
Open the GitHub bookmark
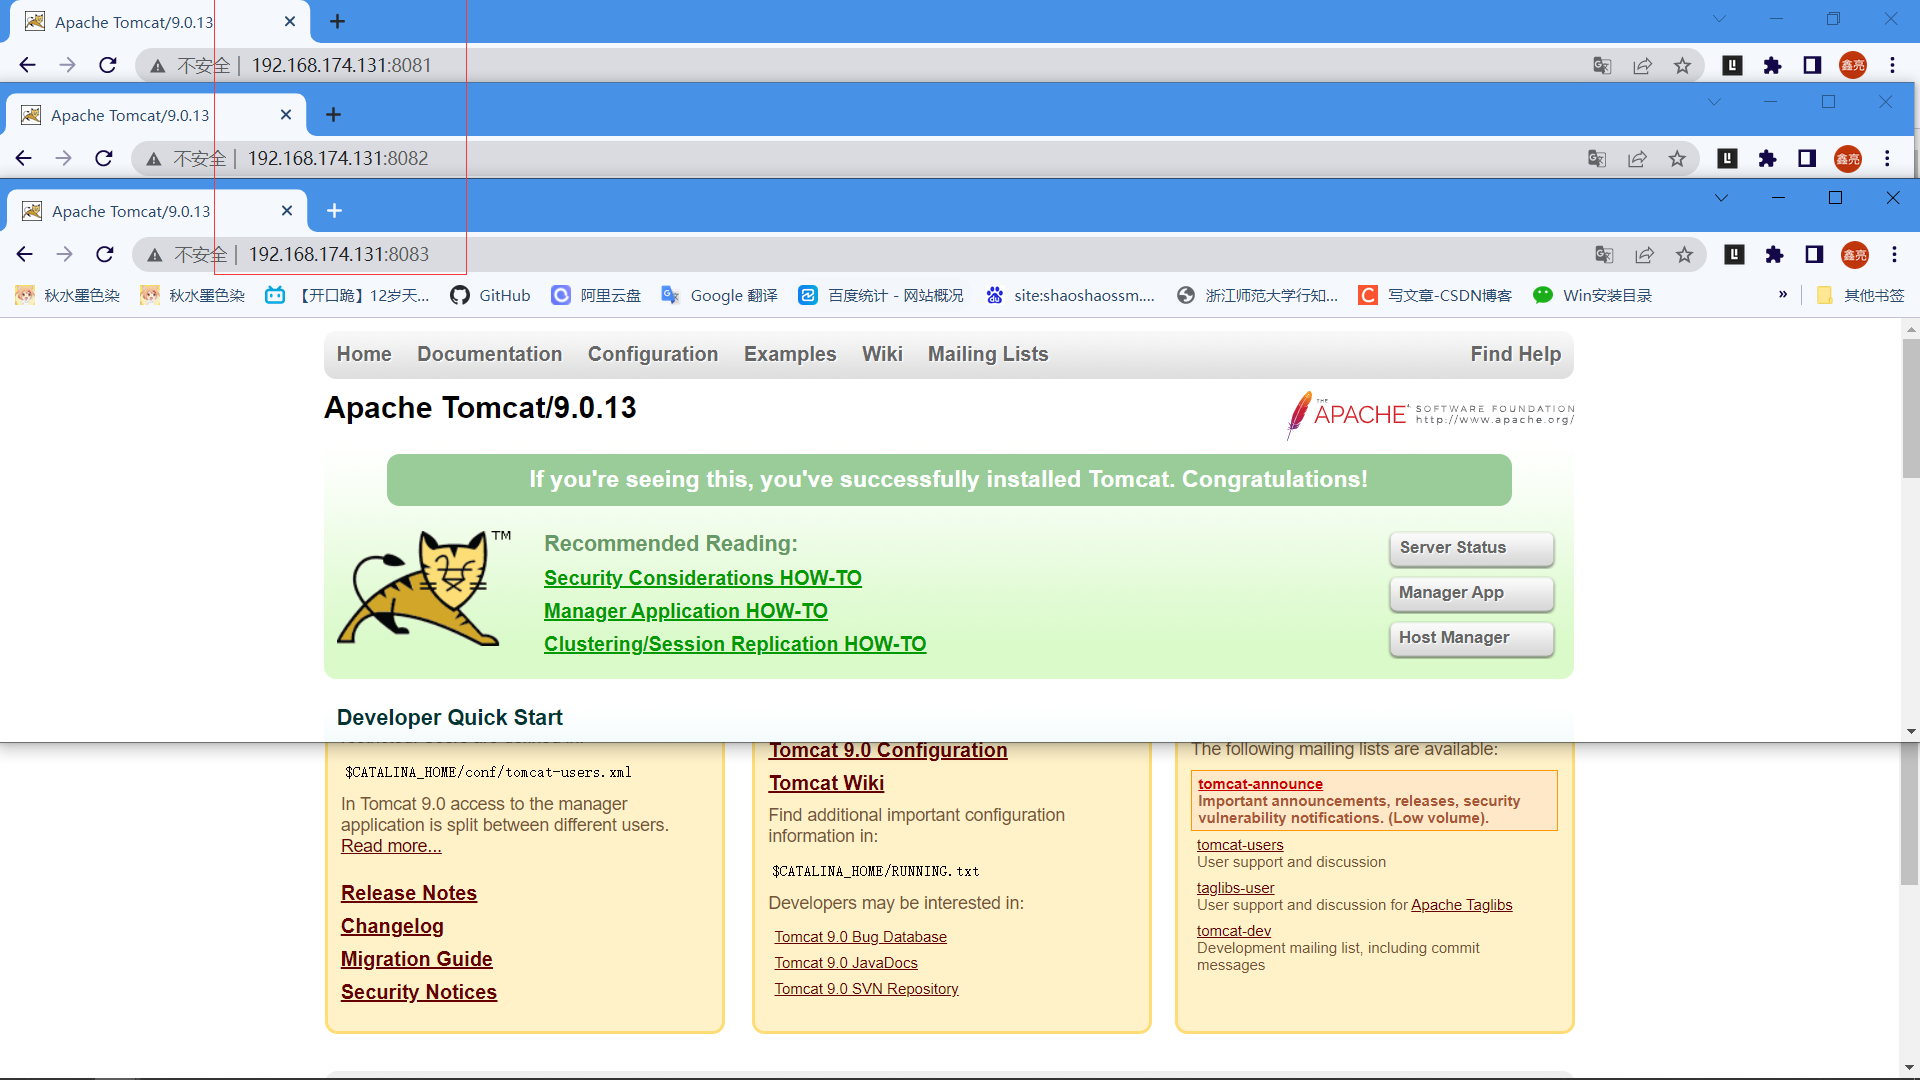(x=490, y=295)
